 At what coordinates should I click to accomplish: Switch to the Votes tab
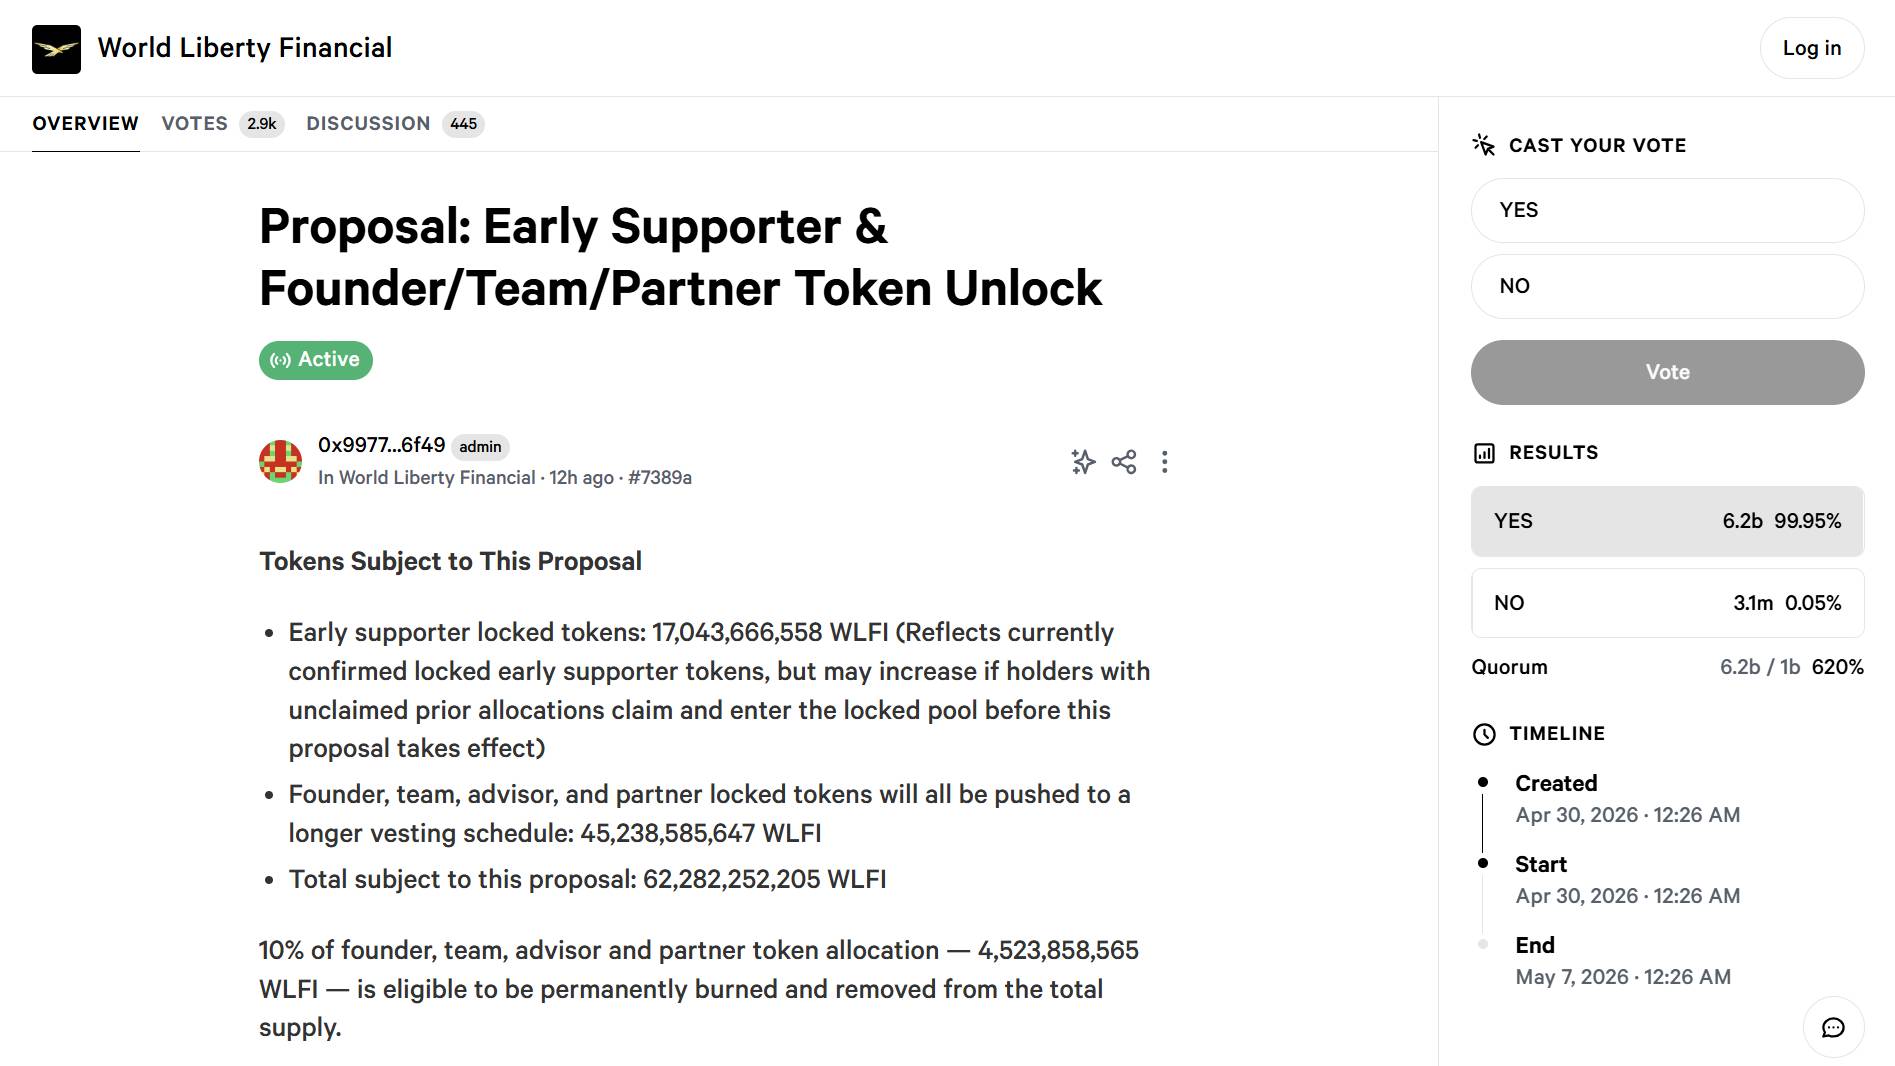[x=195, y=124]
